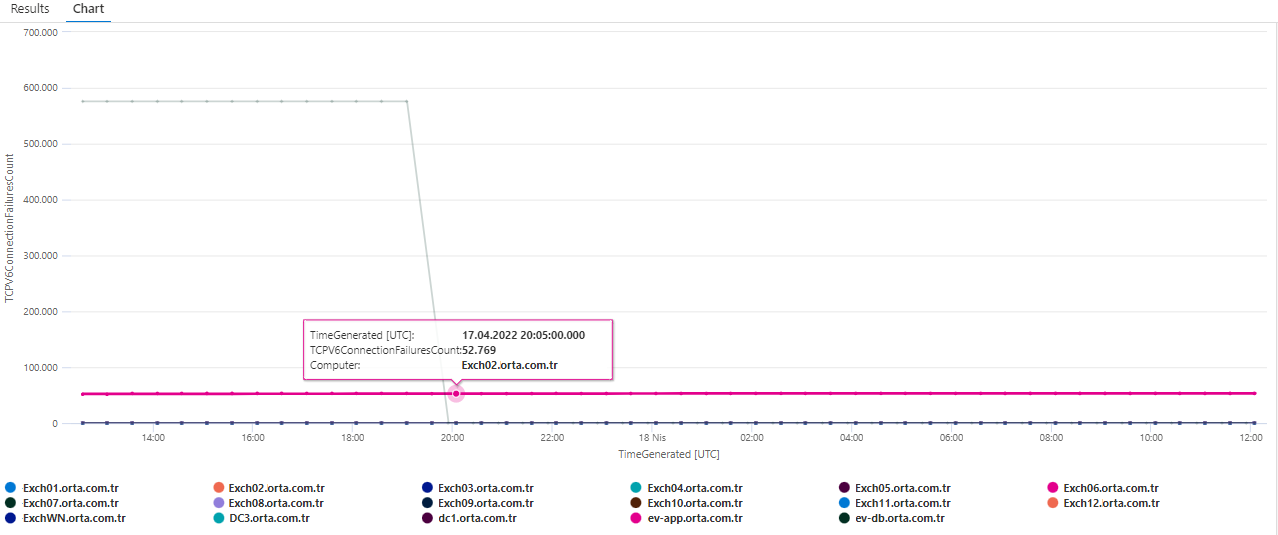Click the TCPV6ConnectionFailuresCount y-axis title
Screen dimensions: 1278x535
[x=9, y=228]
